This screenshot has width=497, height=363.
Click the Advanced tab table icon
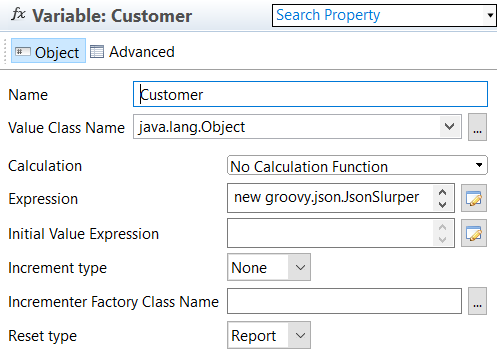97,52
